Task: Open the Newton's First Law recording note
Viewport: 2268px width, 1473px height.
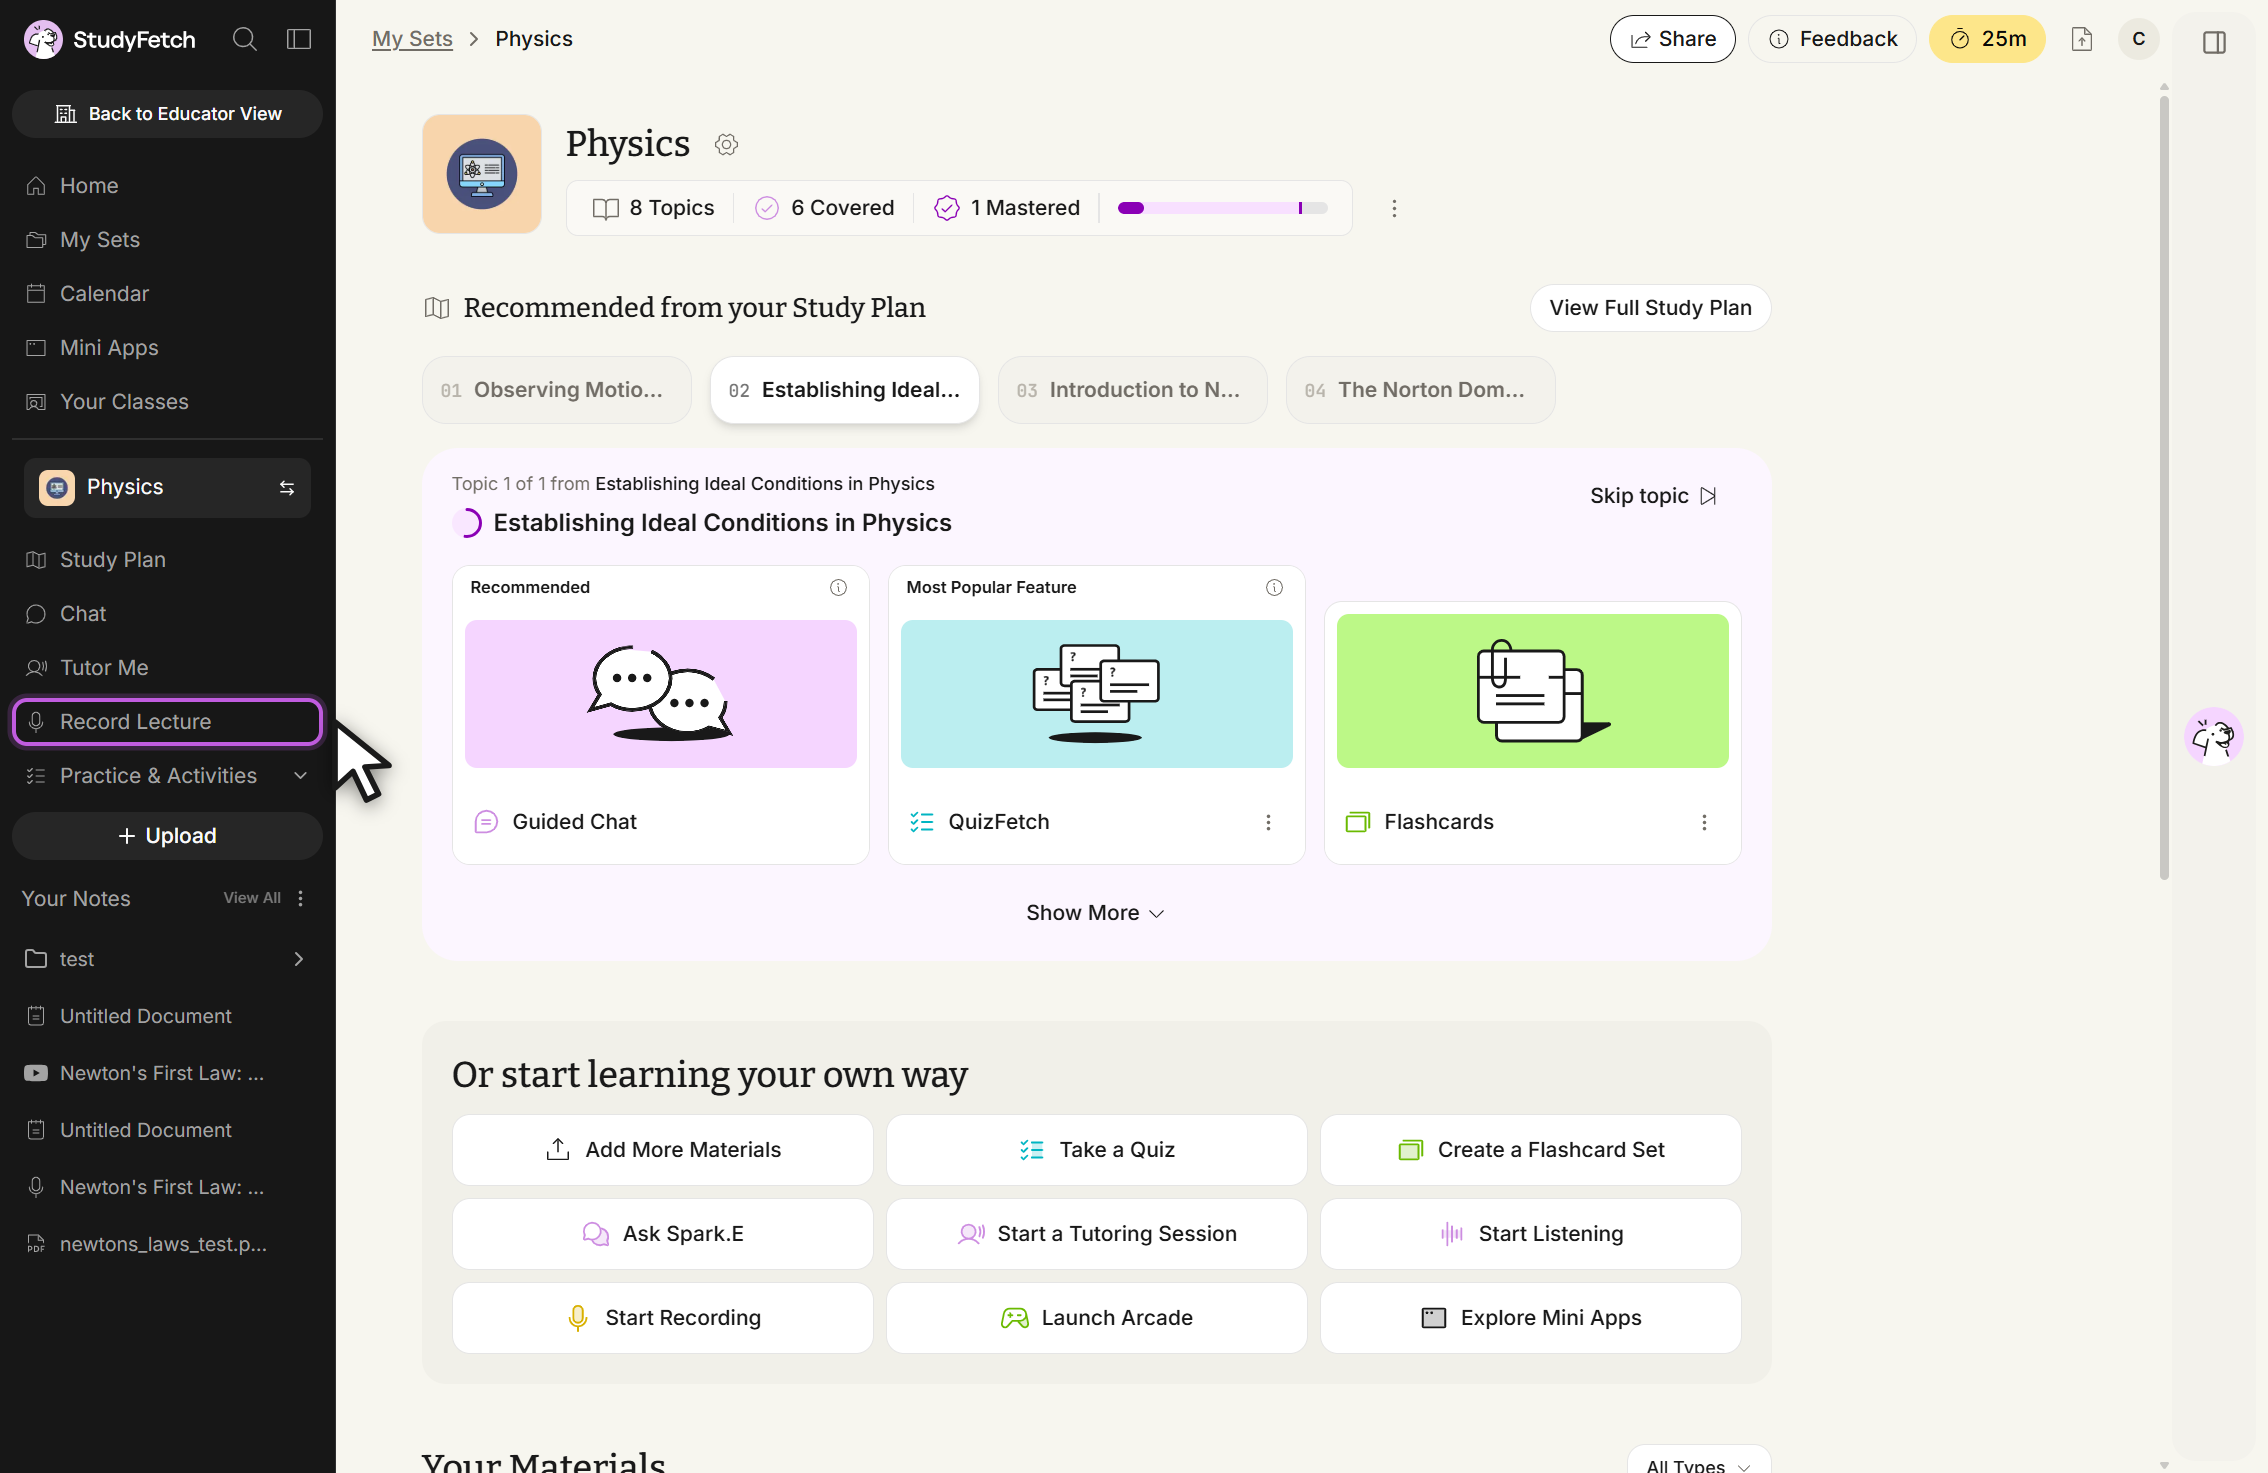Action: pyautogui.click(x=167, y=1187)
